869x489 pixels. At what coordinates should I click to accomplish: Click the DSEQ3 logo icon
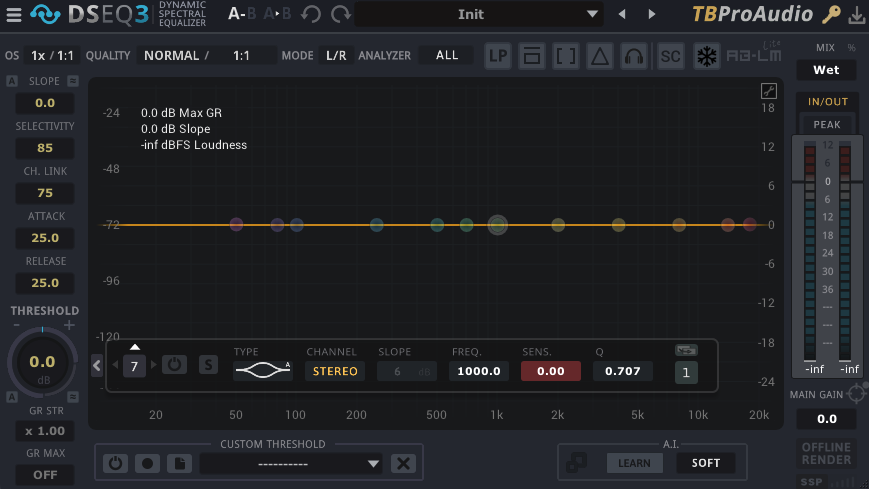pos(45,14)
